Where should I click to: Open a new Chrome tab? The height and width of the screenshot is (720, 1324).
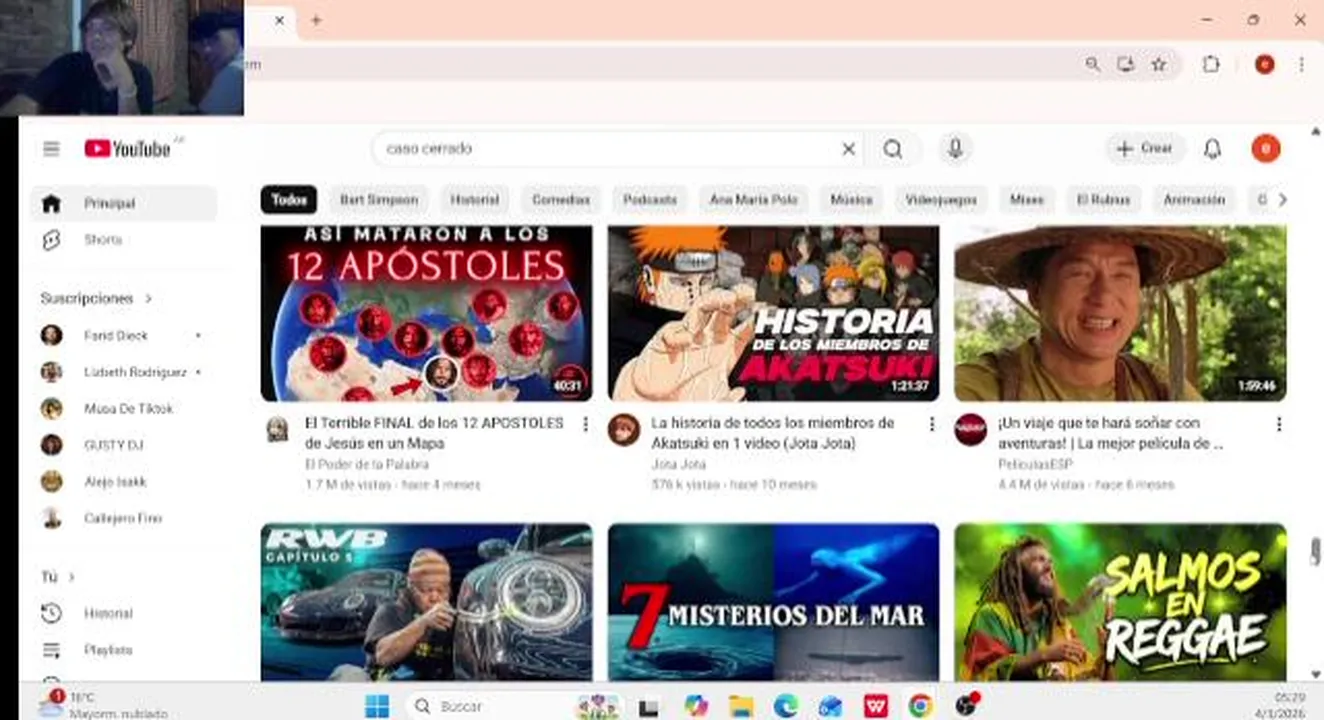(316, 20)
